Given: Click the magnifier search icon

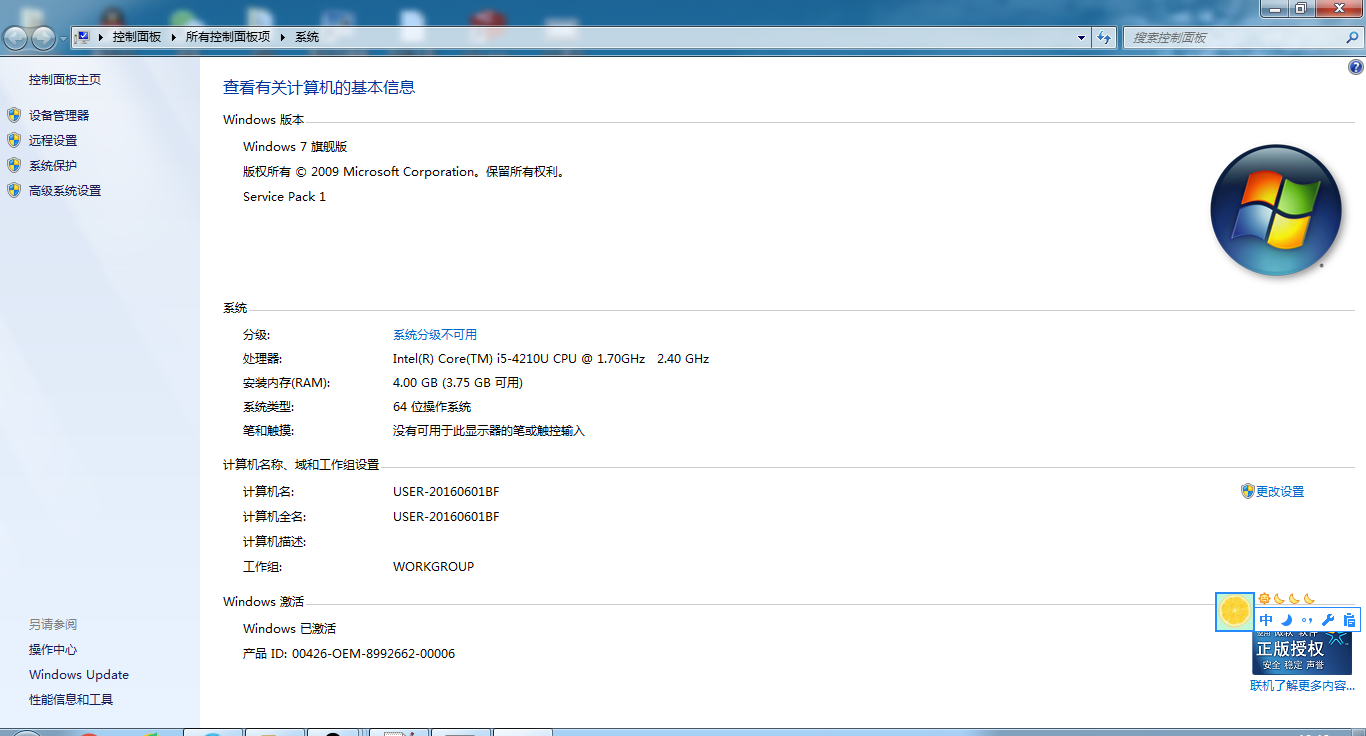Looking at the screenshot, I should click(1352, 38).
